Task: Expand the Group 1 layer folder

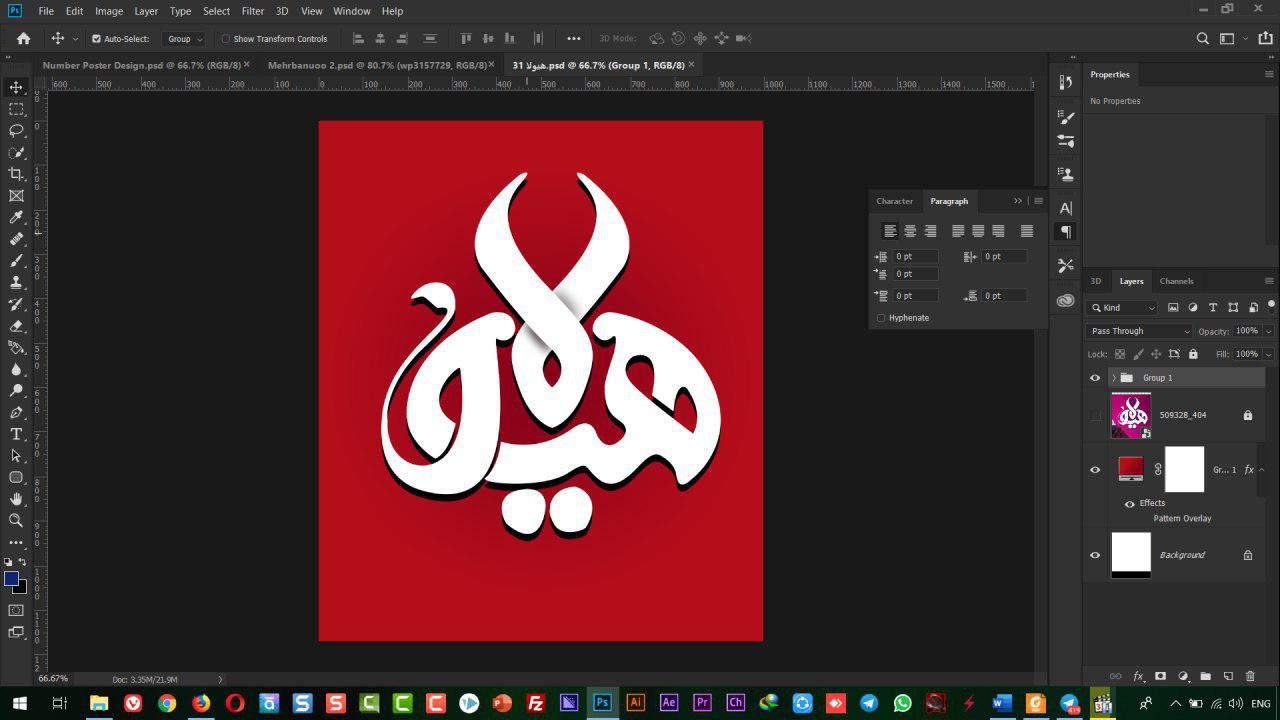Action: [x=1114, y=378]
